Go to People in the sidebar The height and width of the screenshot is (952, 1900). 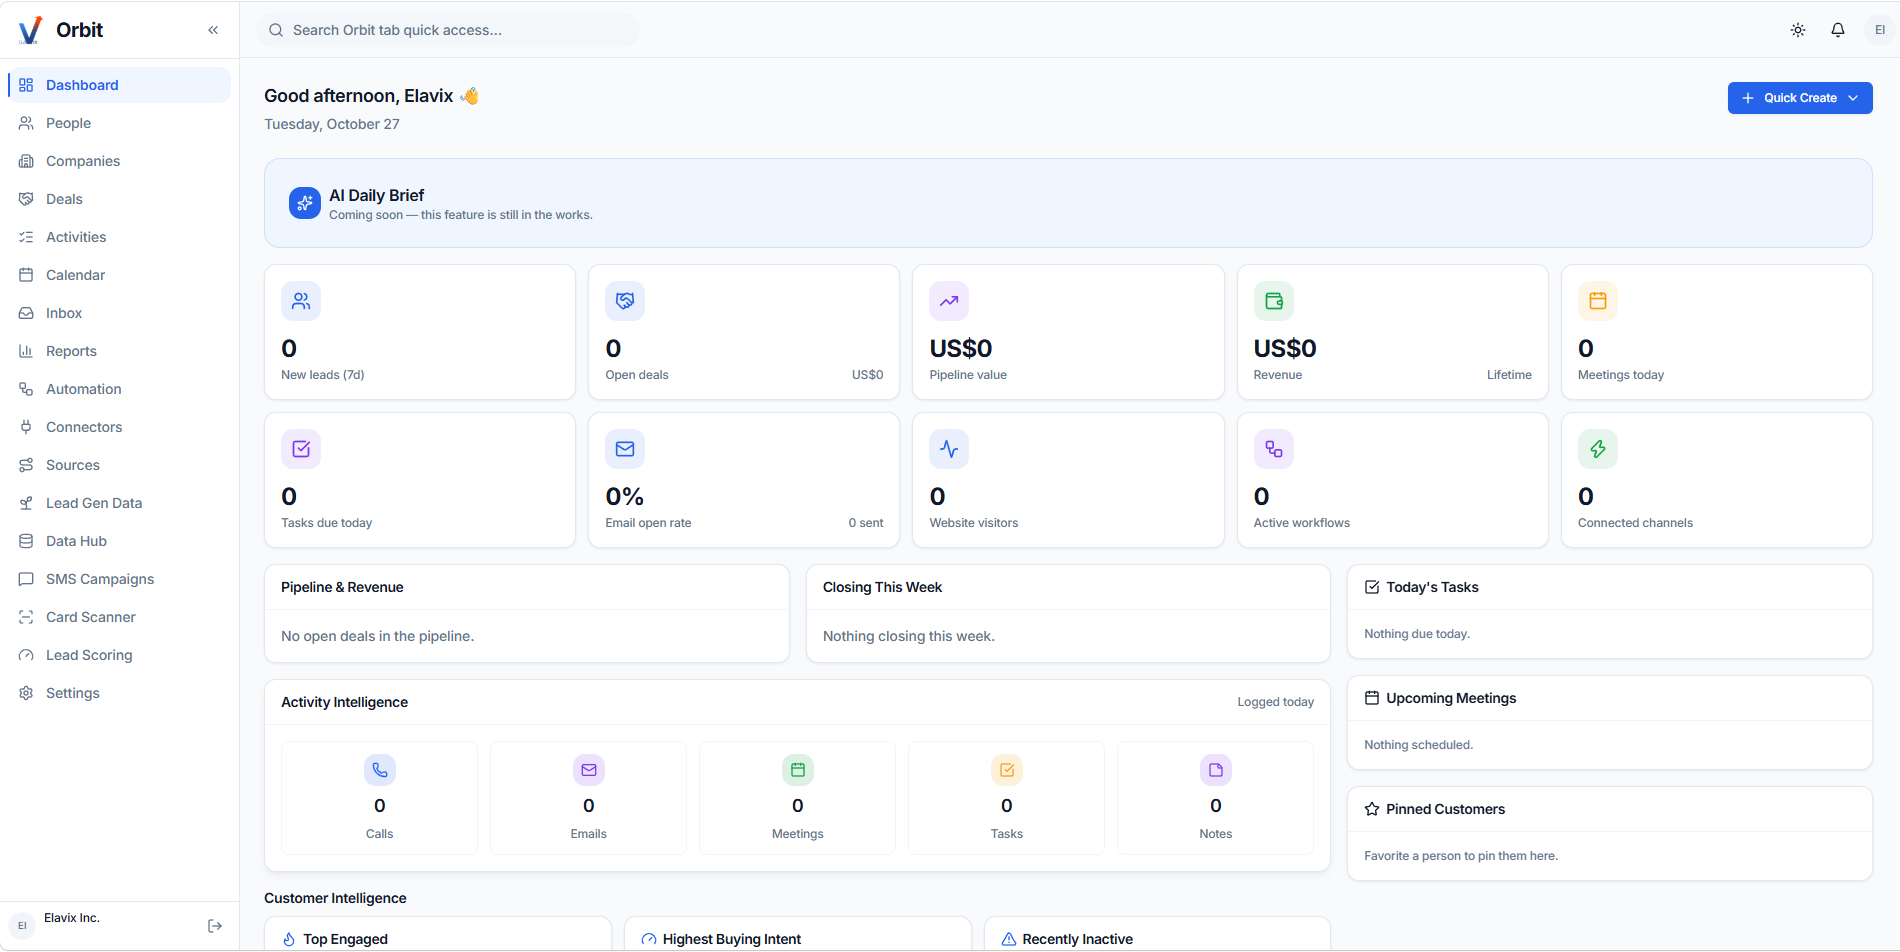pyautogui.click(x=119, y=123)
